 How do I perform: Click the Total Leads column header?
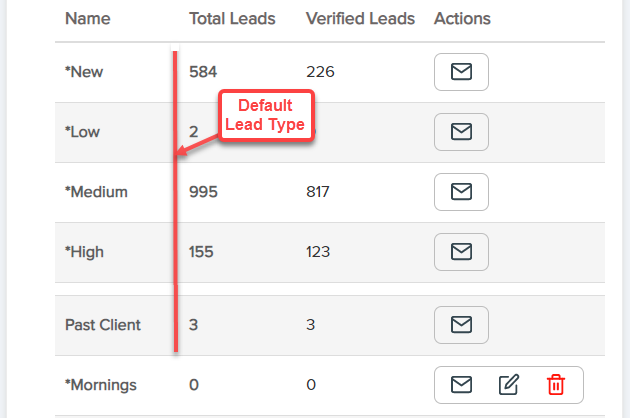233,19
